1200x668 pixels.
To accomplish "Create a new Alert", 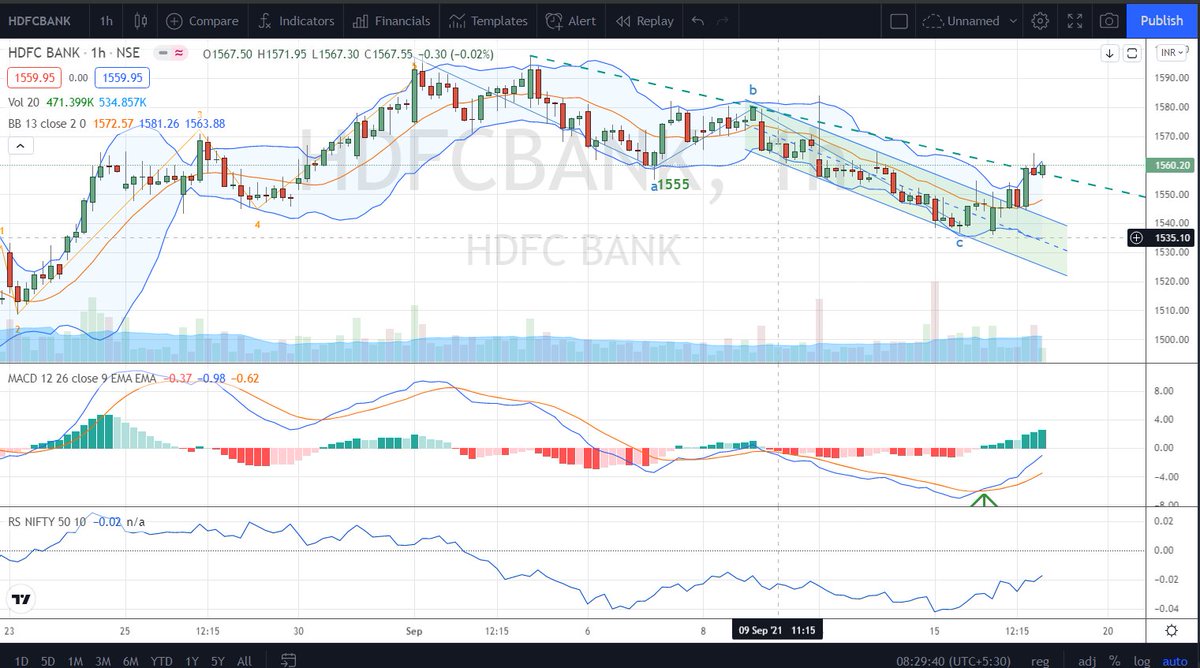I will [569, 20].
